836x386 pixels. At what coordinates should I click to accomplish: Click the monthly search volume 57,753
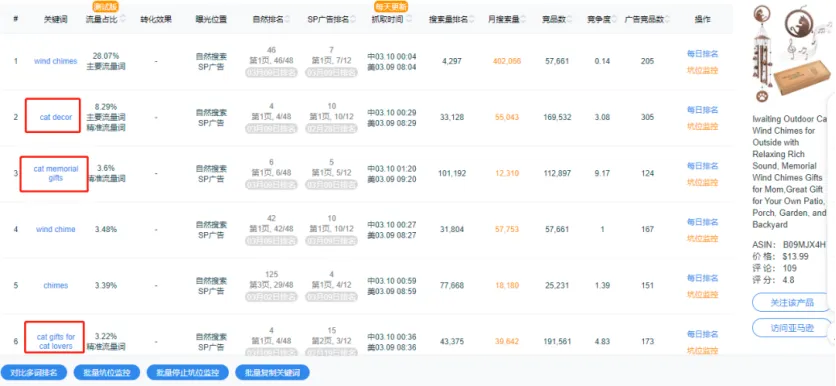507,229
